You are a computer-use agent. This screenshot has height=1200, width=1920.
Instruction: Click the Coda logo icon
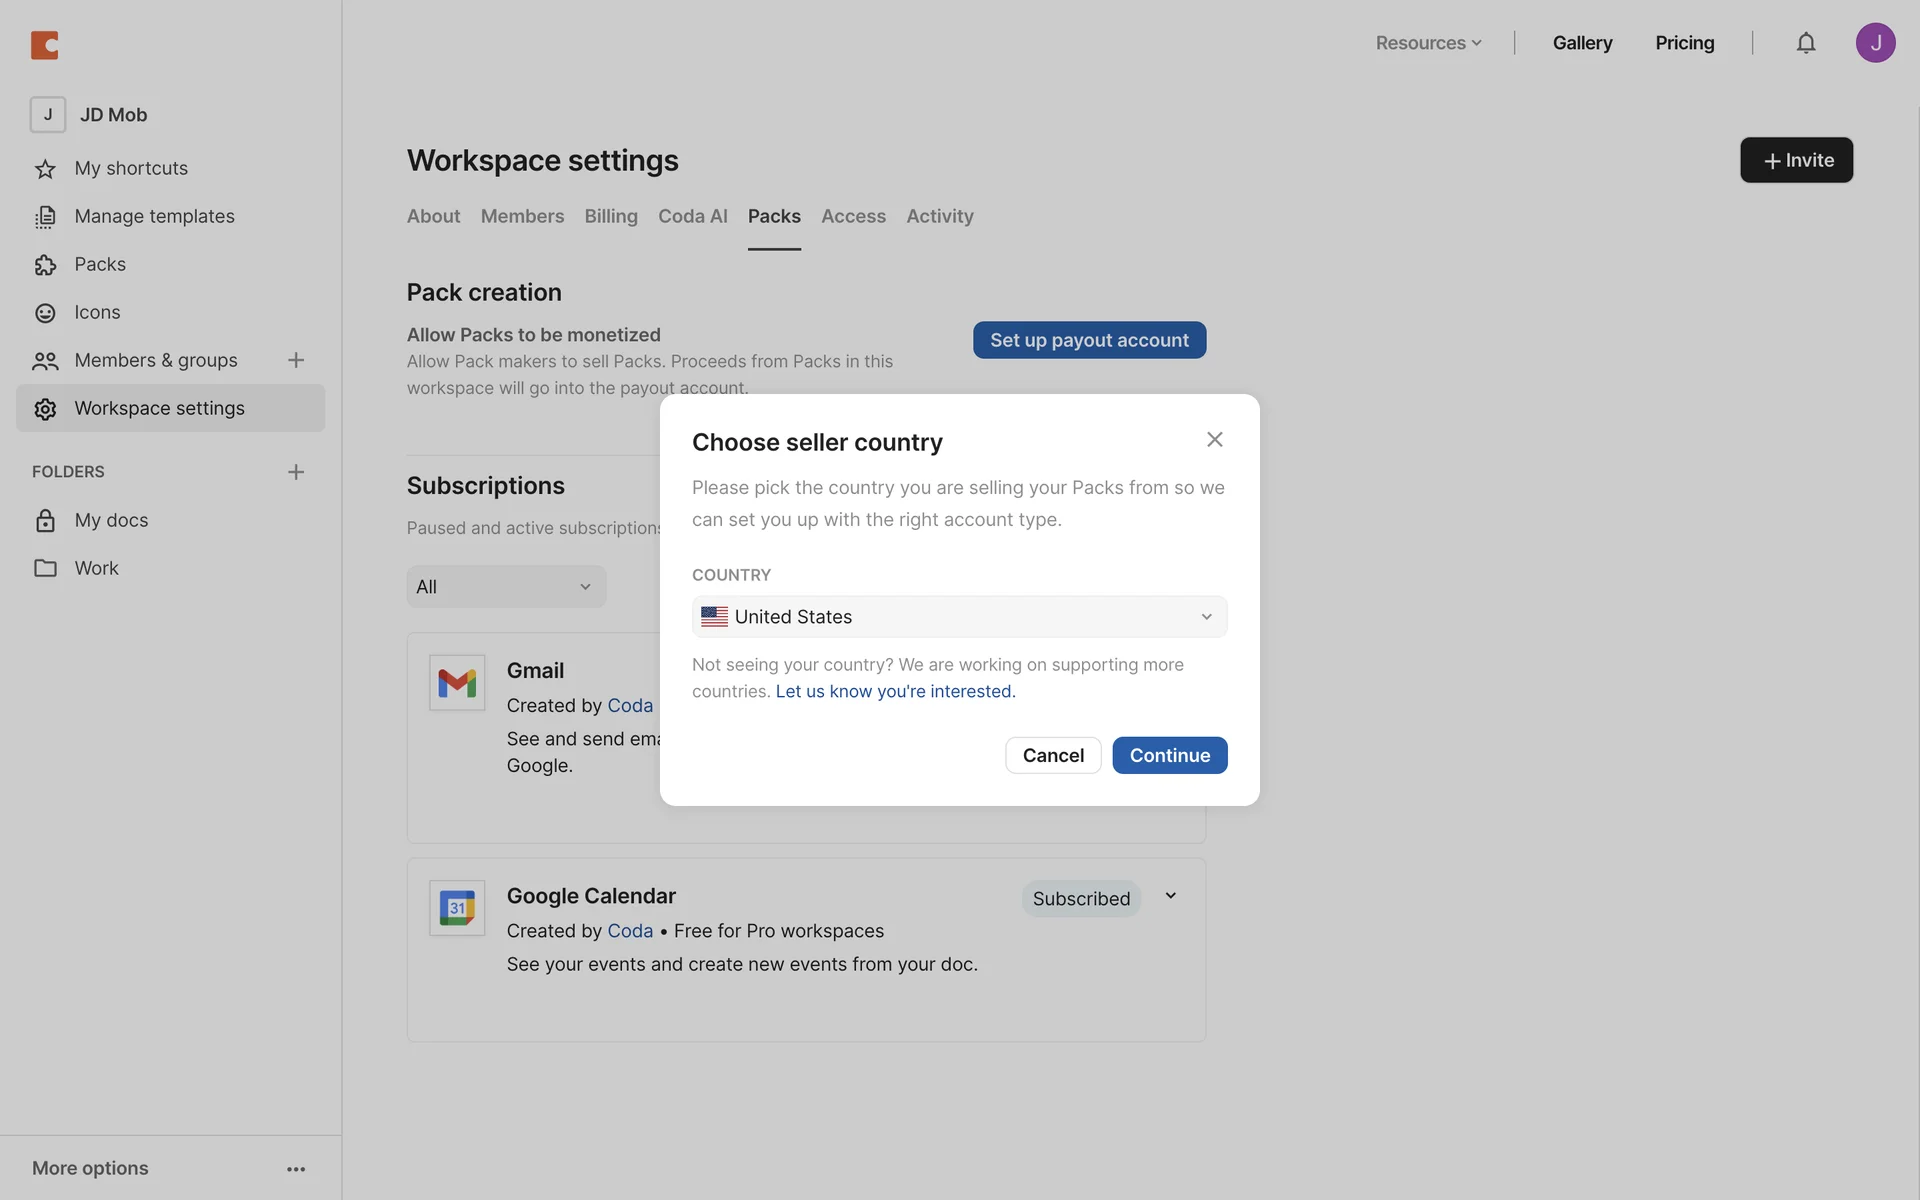(45, 45)
